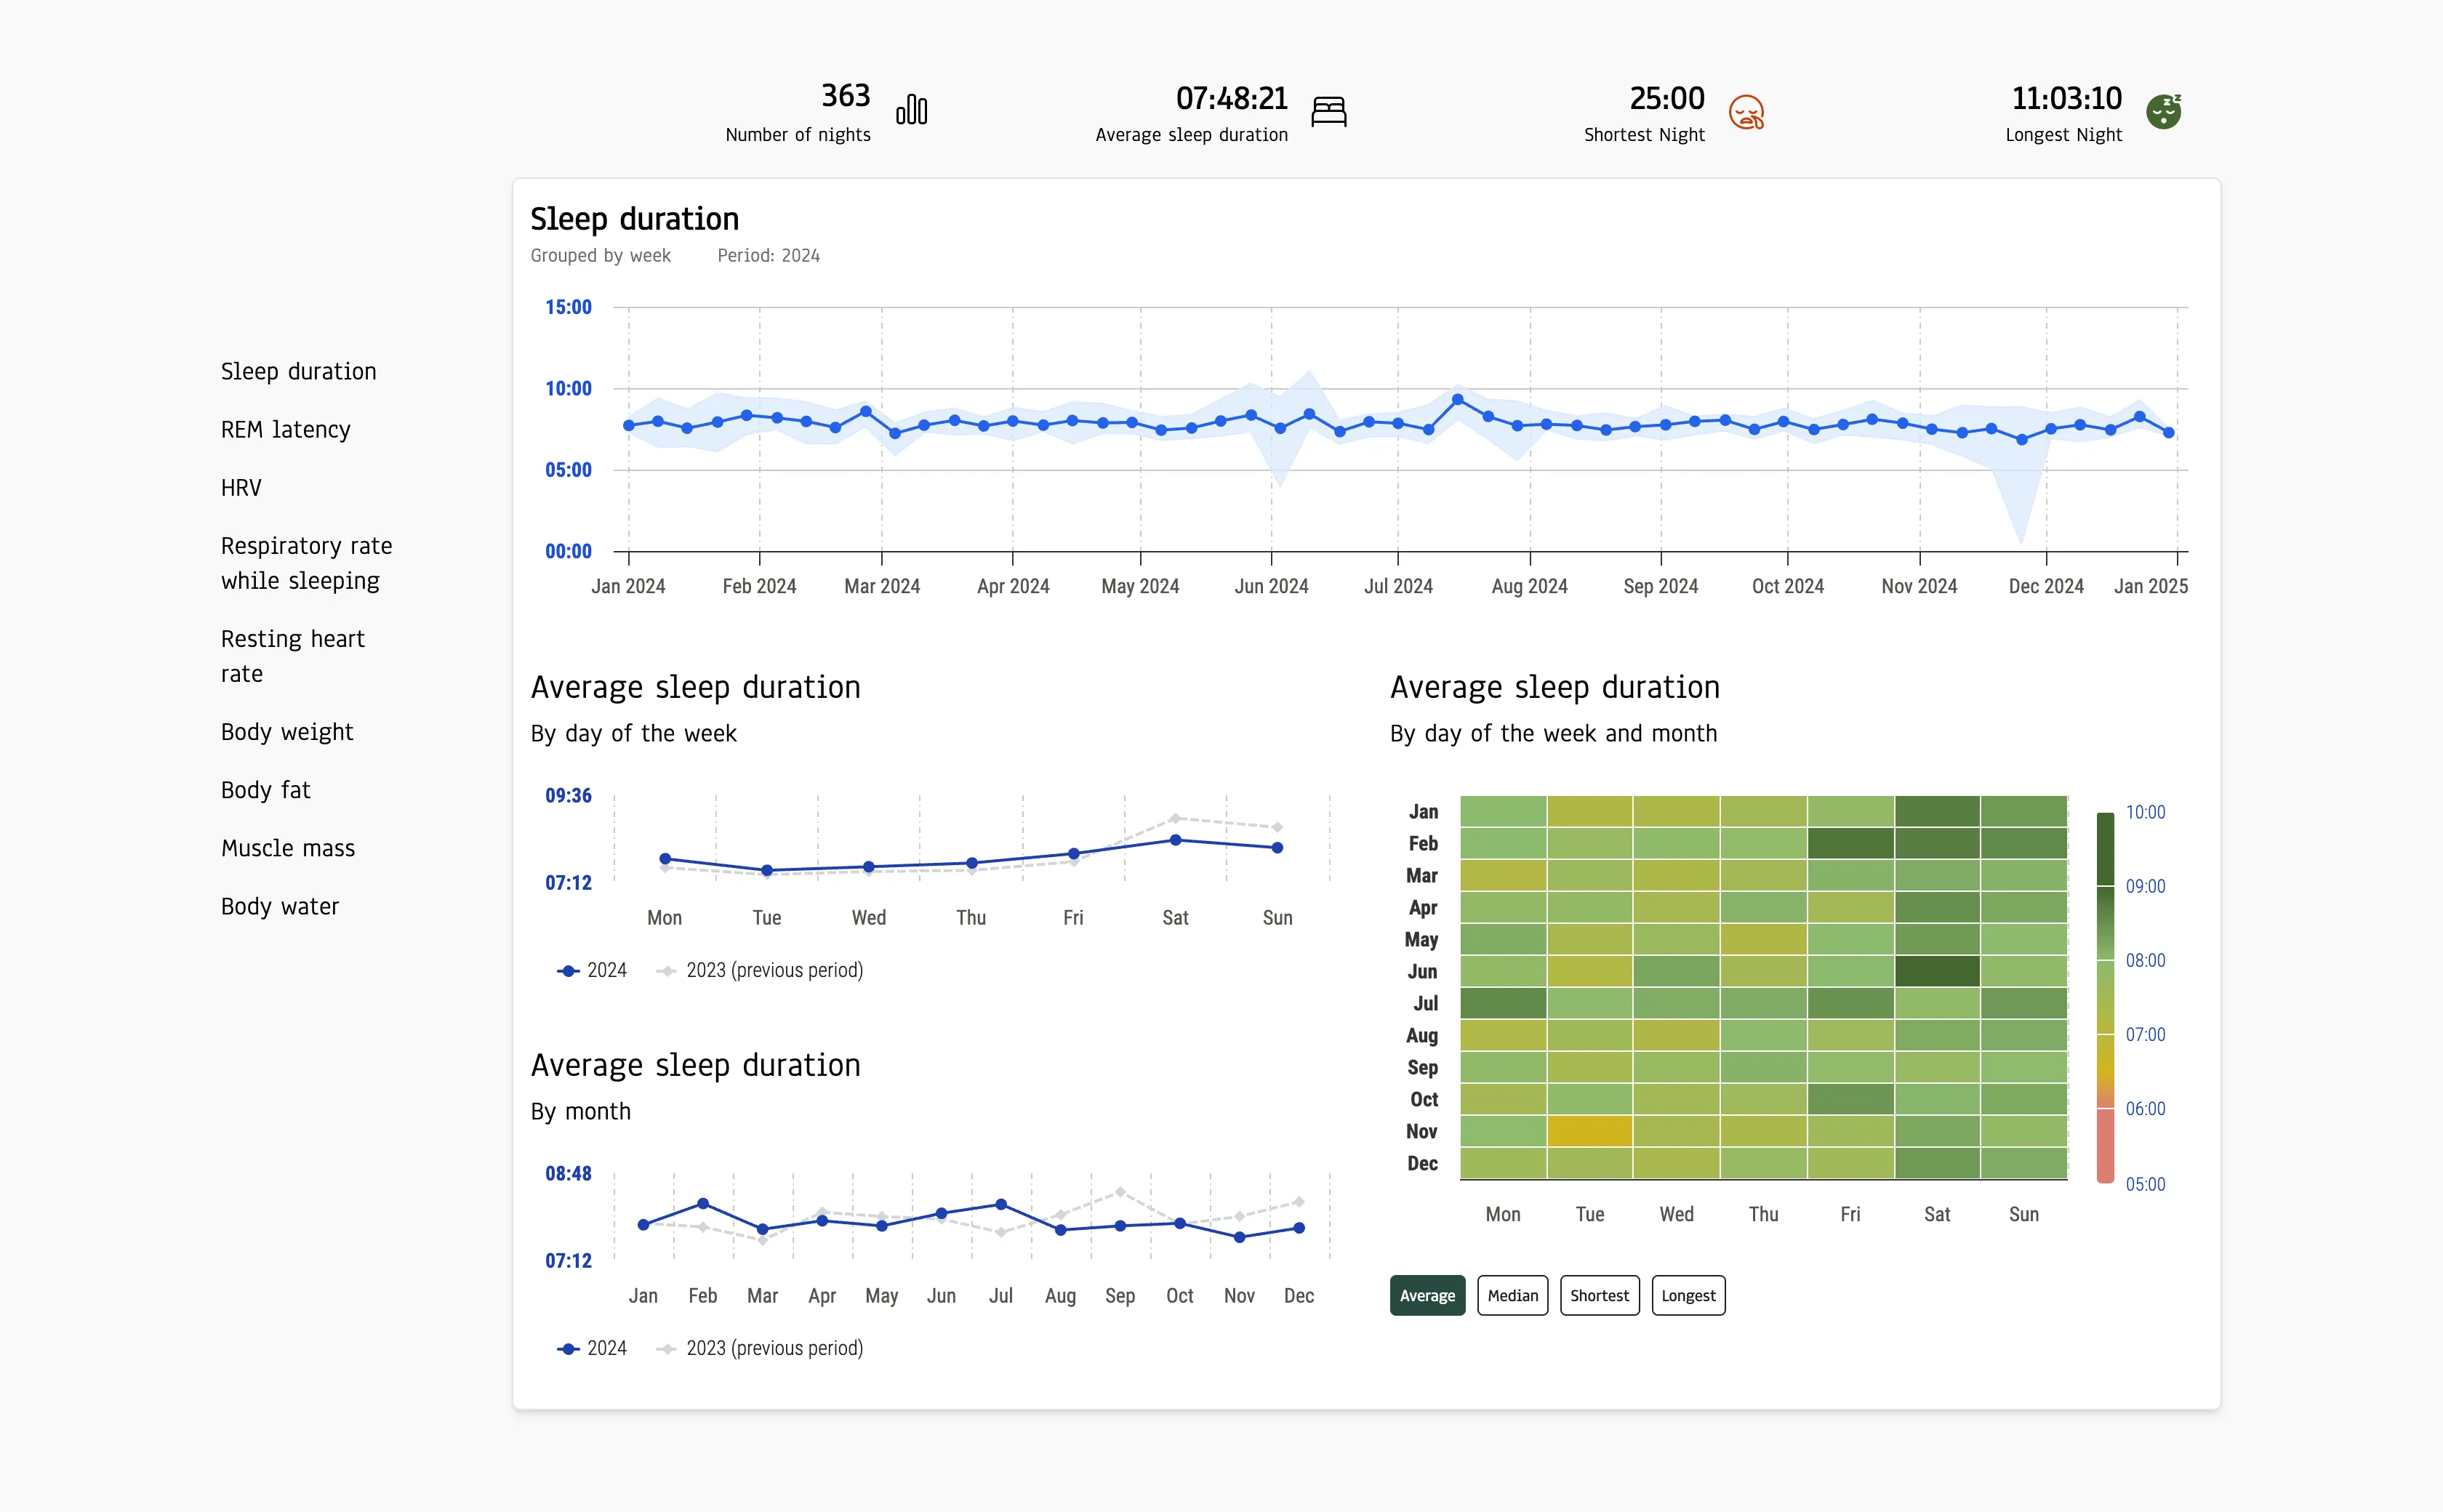Open Body weight in the sidebar
This screenshot has height=1512, width=2443.
coord(287,732)
